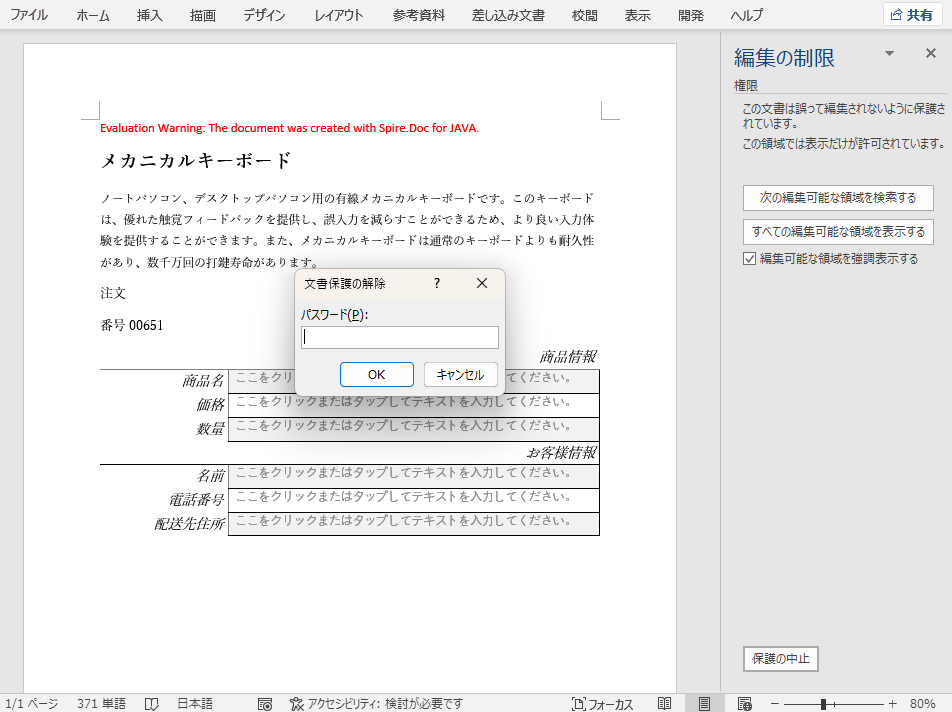952x712 pixels.
Task: Click the macro recording icon
Action: click(x=266, y=703)
